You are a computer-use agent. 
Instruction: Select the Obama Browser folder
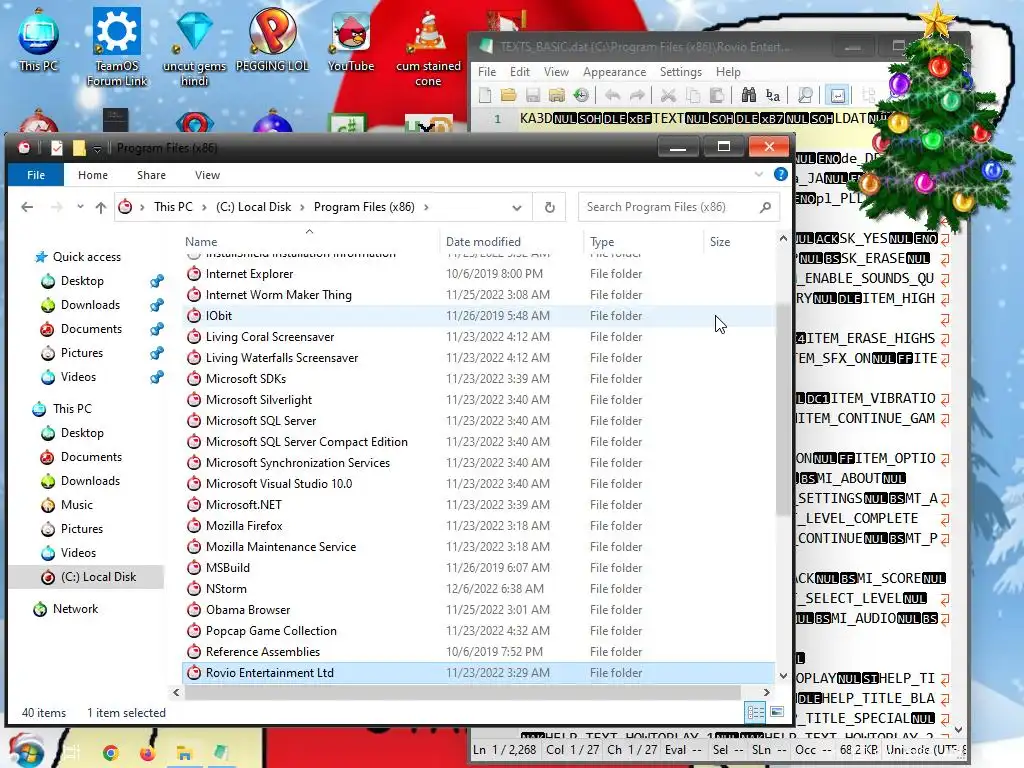click(478, 610)
